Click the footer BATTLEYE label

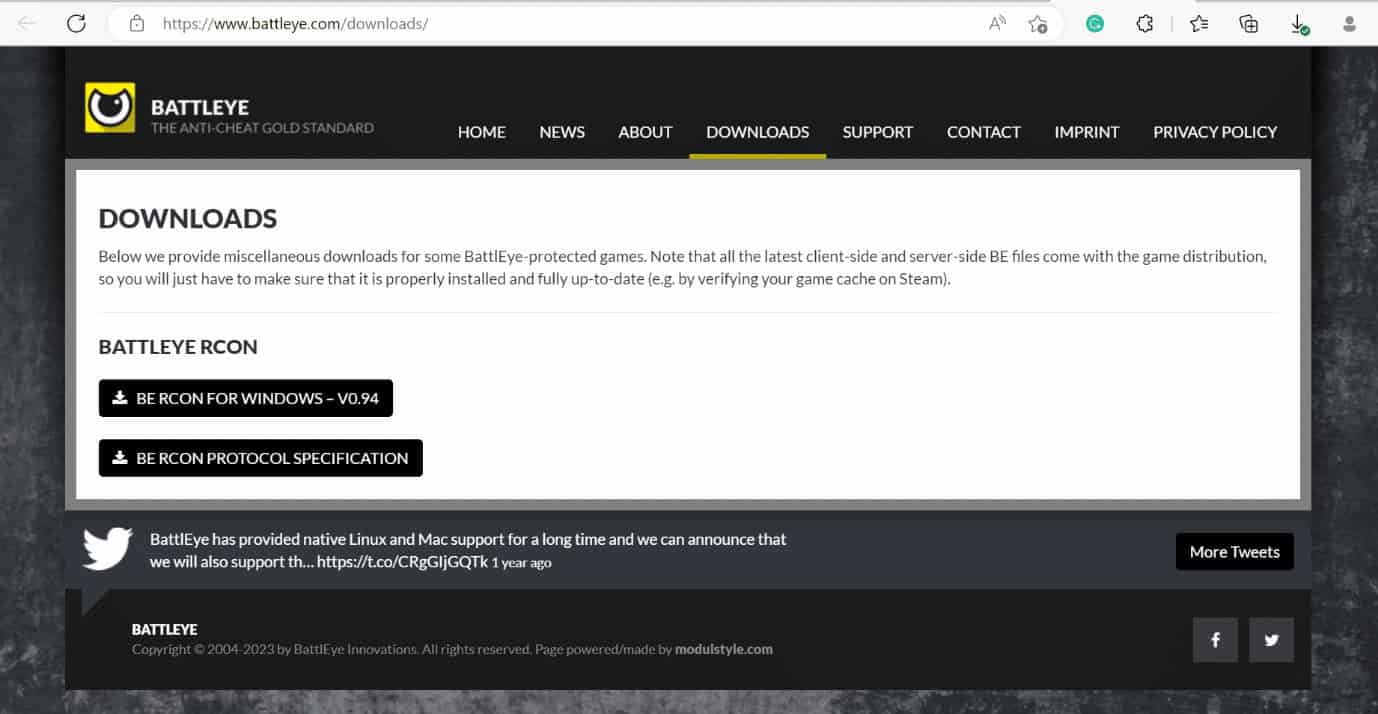165,629
